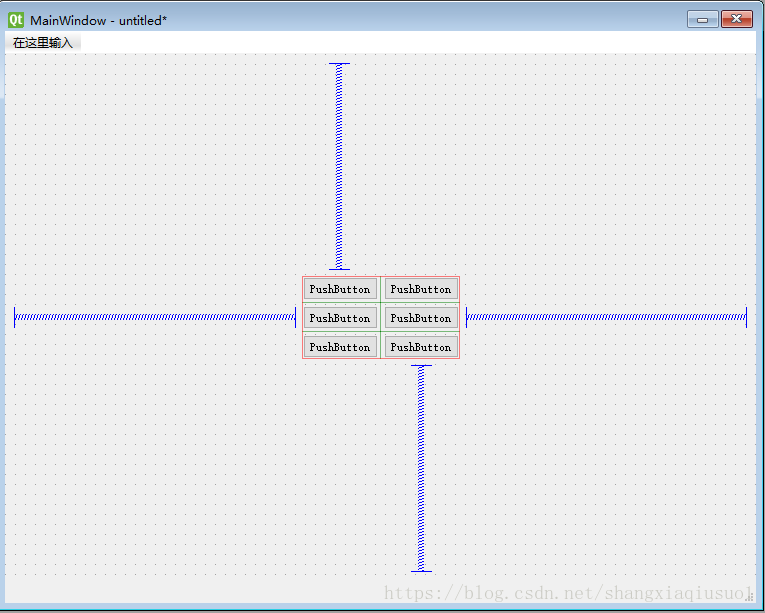
Task: Select the horizontal spacer right of the grid
Action: point(606,317)
